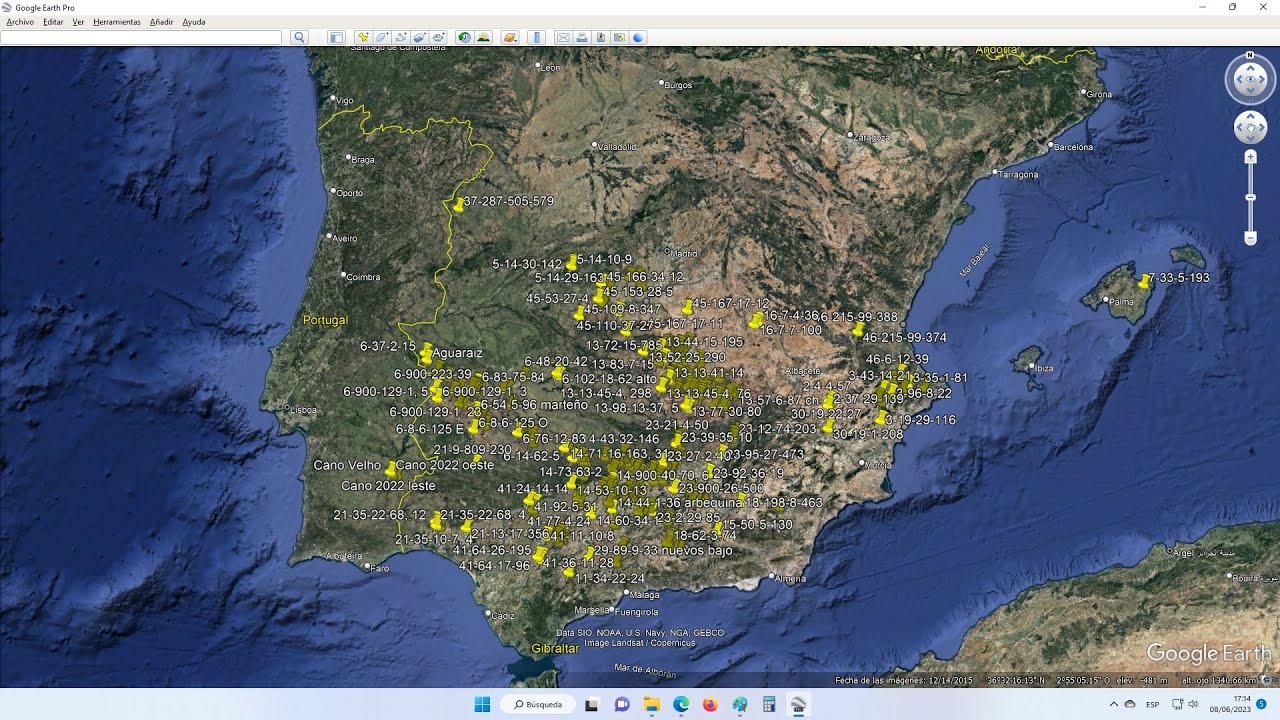Click the Record a Tour icon
This screenshot has height=720, width=1280.
point(439,37)
